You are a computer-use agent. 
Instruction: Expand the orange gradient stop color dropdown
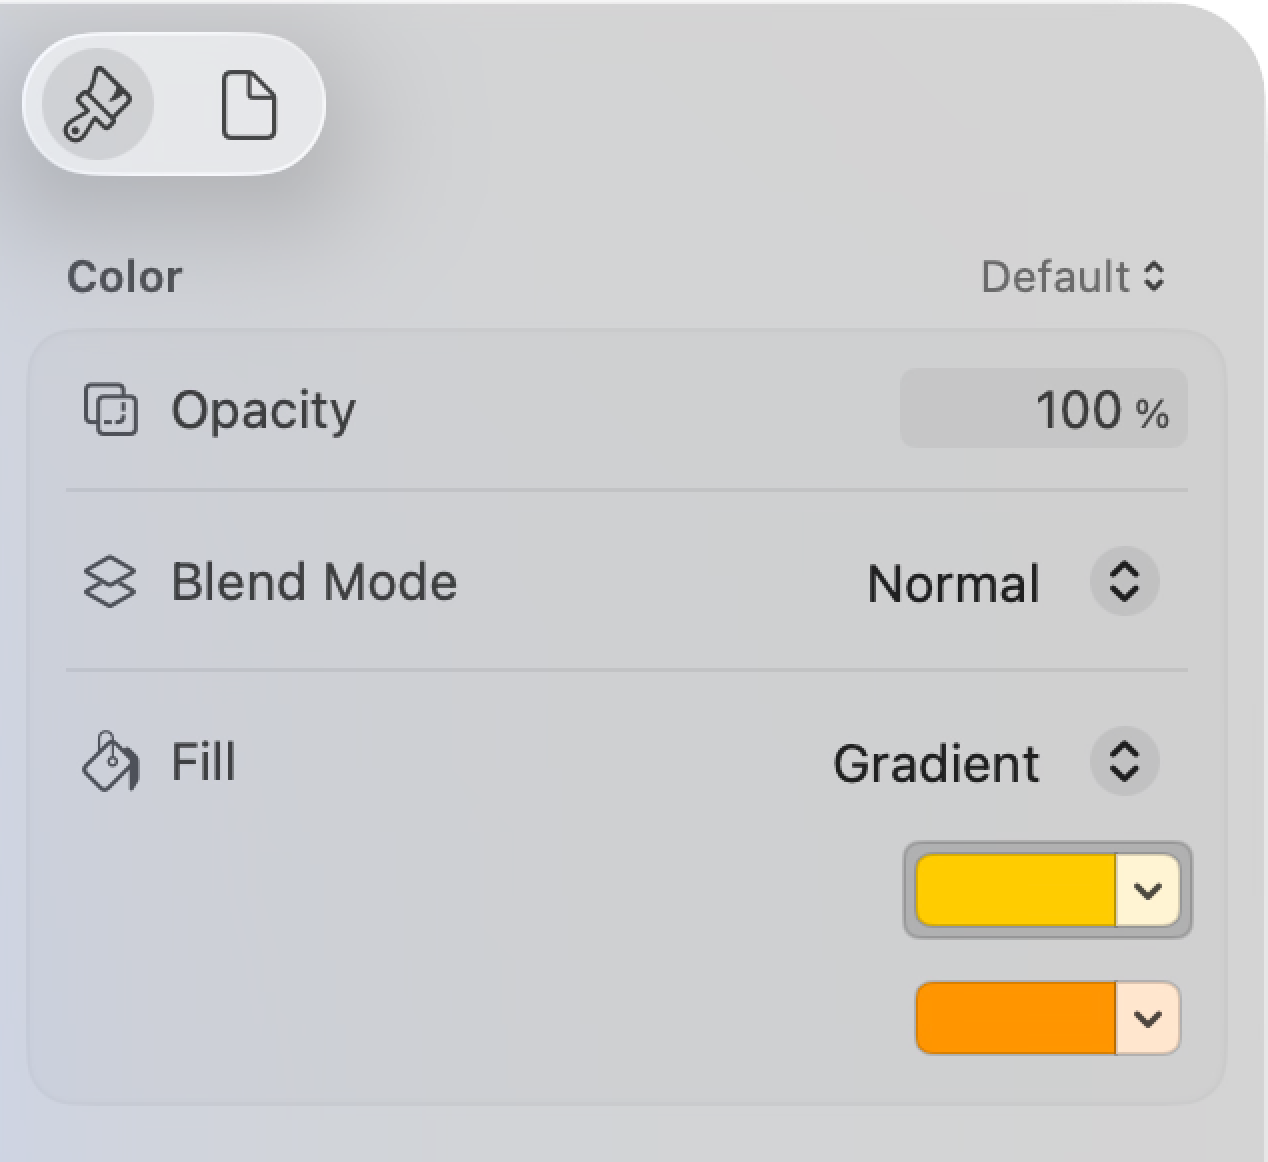coord(1148,1018)
